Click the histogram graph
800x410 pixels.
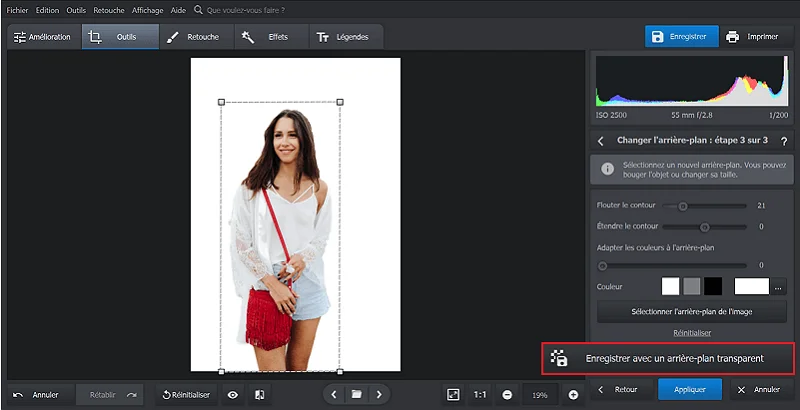[x=692, y=81]
